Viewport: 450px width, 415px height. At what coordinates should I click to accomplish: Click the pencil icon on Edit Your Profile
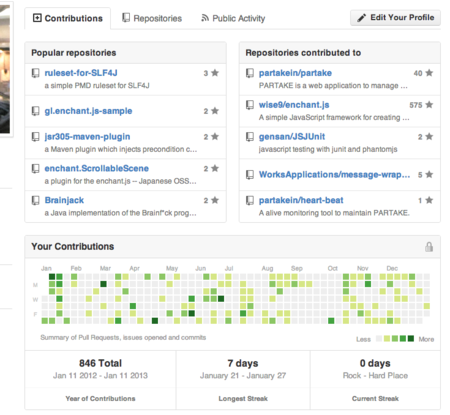click(362, 18)
